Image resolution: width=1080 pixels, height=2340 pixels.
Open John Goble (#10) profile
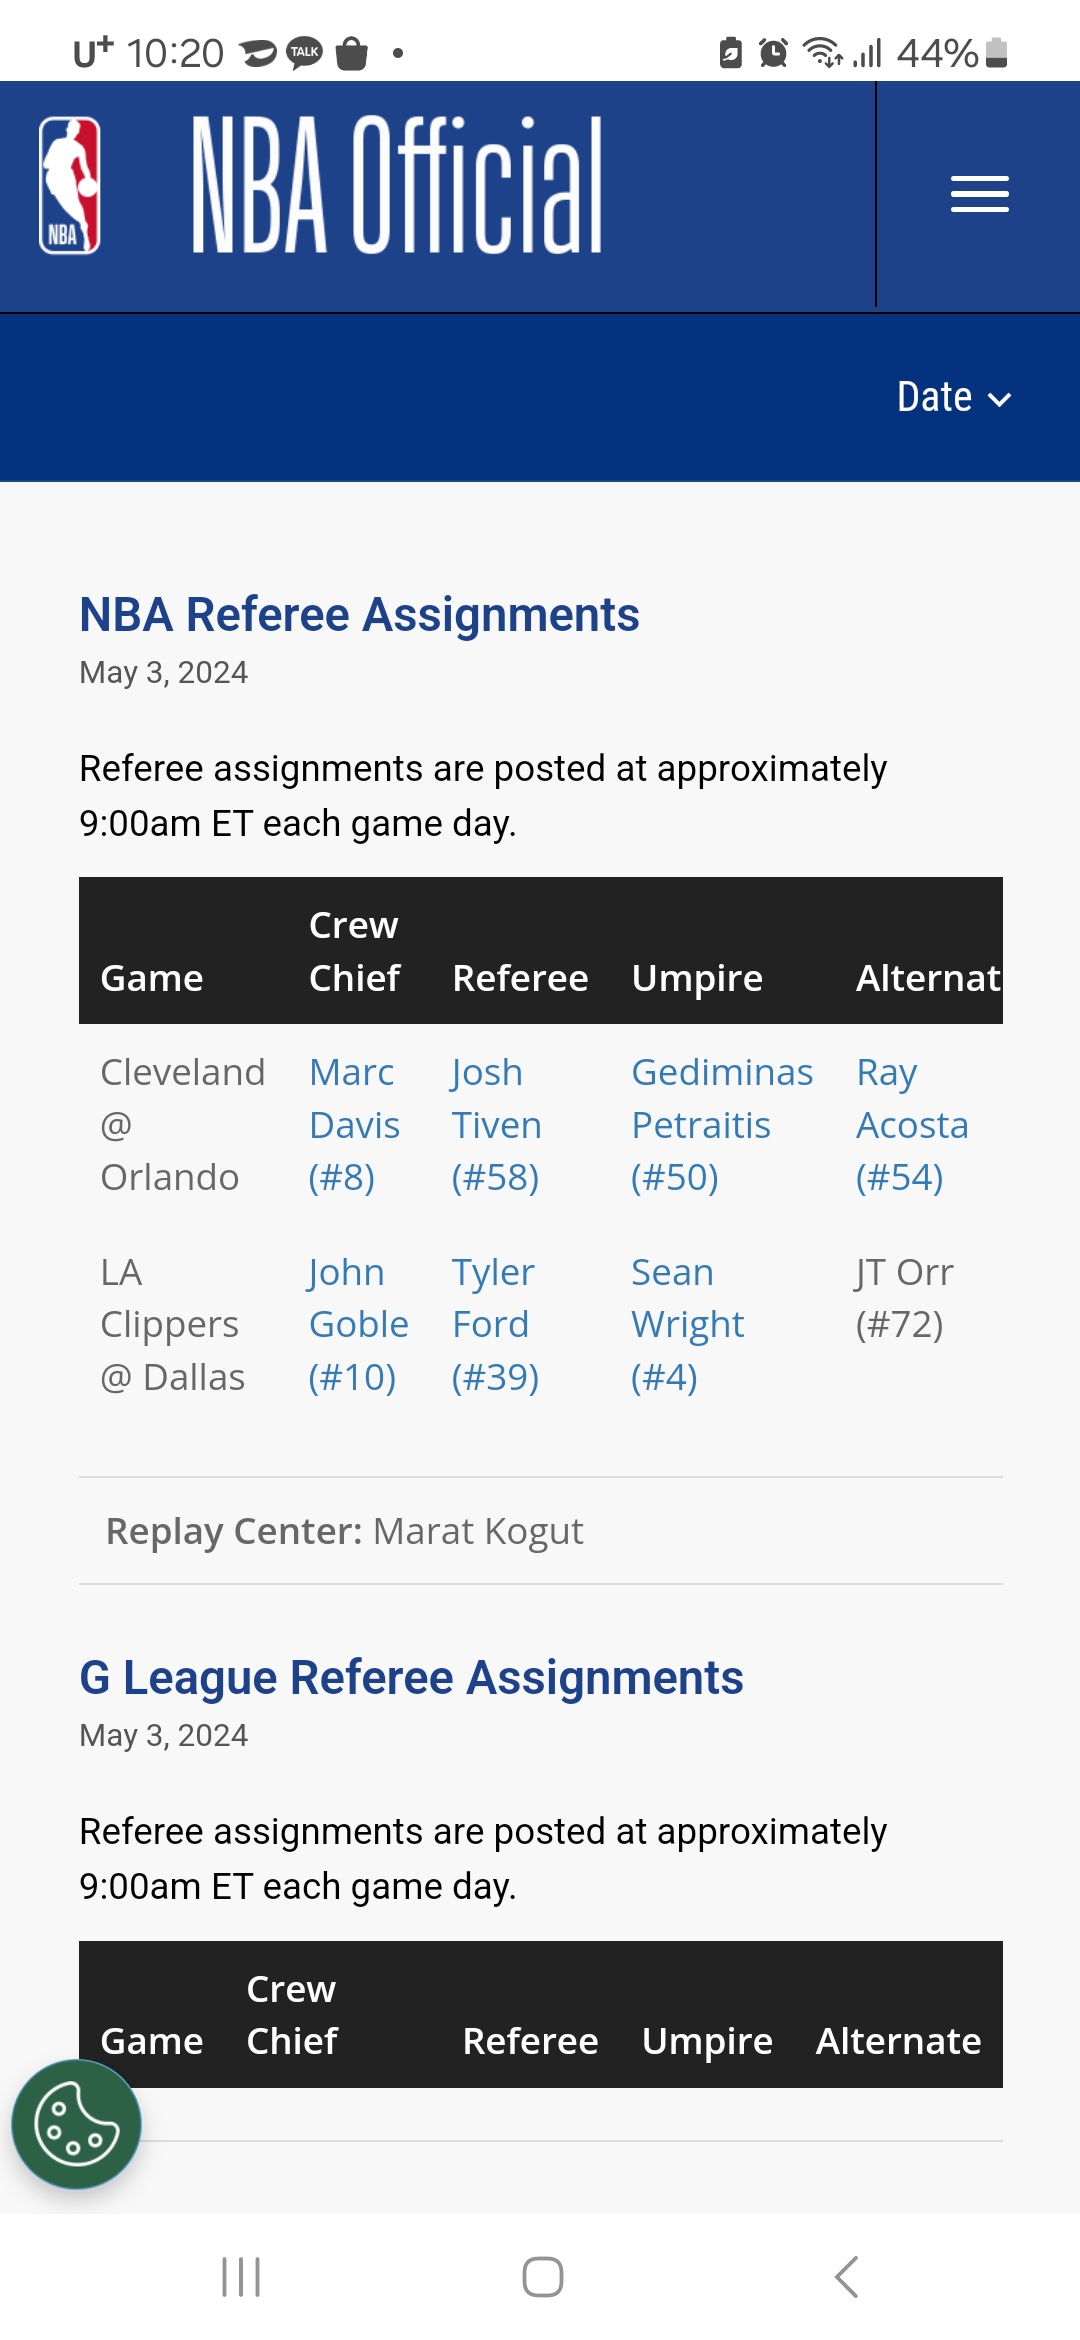[x=358, y=1325]
